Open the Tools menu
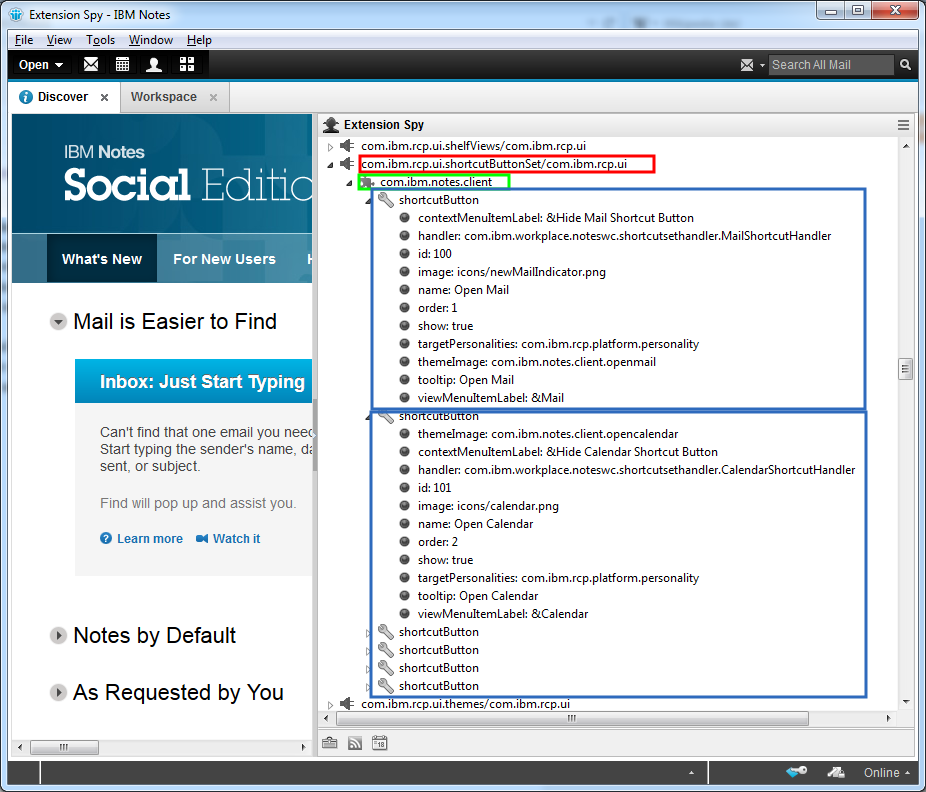Viewport: 926px width, 792px height. 100,40
